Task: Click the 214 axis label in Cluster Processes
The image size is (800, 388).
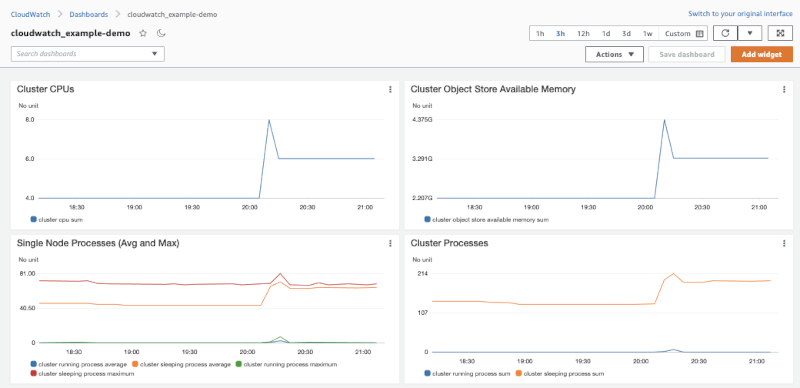Action: [x=423, y=274]
